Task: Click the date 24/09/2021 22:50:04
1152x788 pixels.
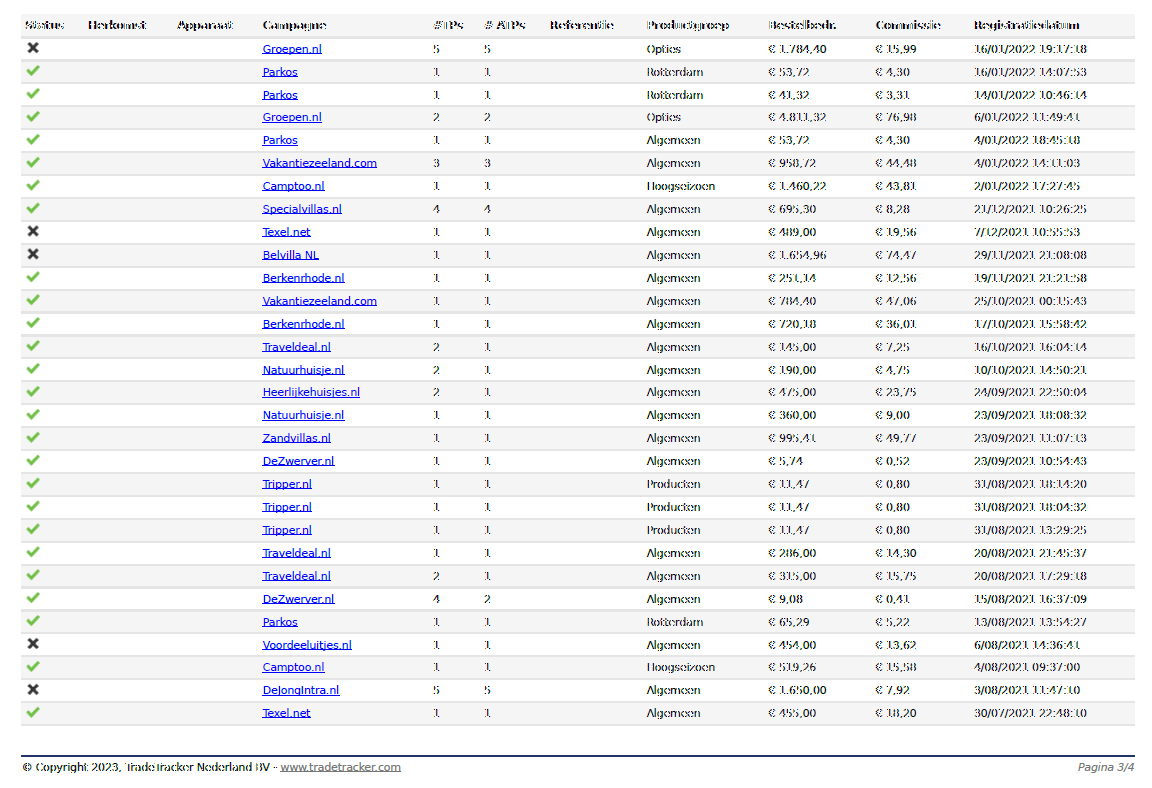Action: point(1030,392)
